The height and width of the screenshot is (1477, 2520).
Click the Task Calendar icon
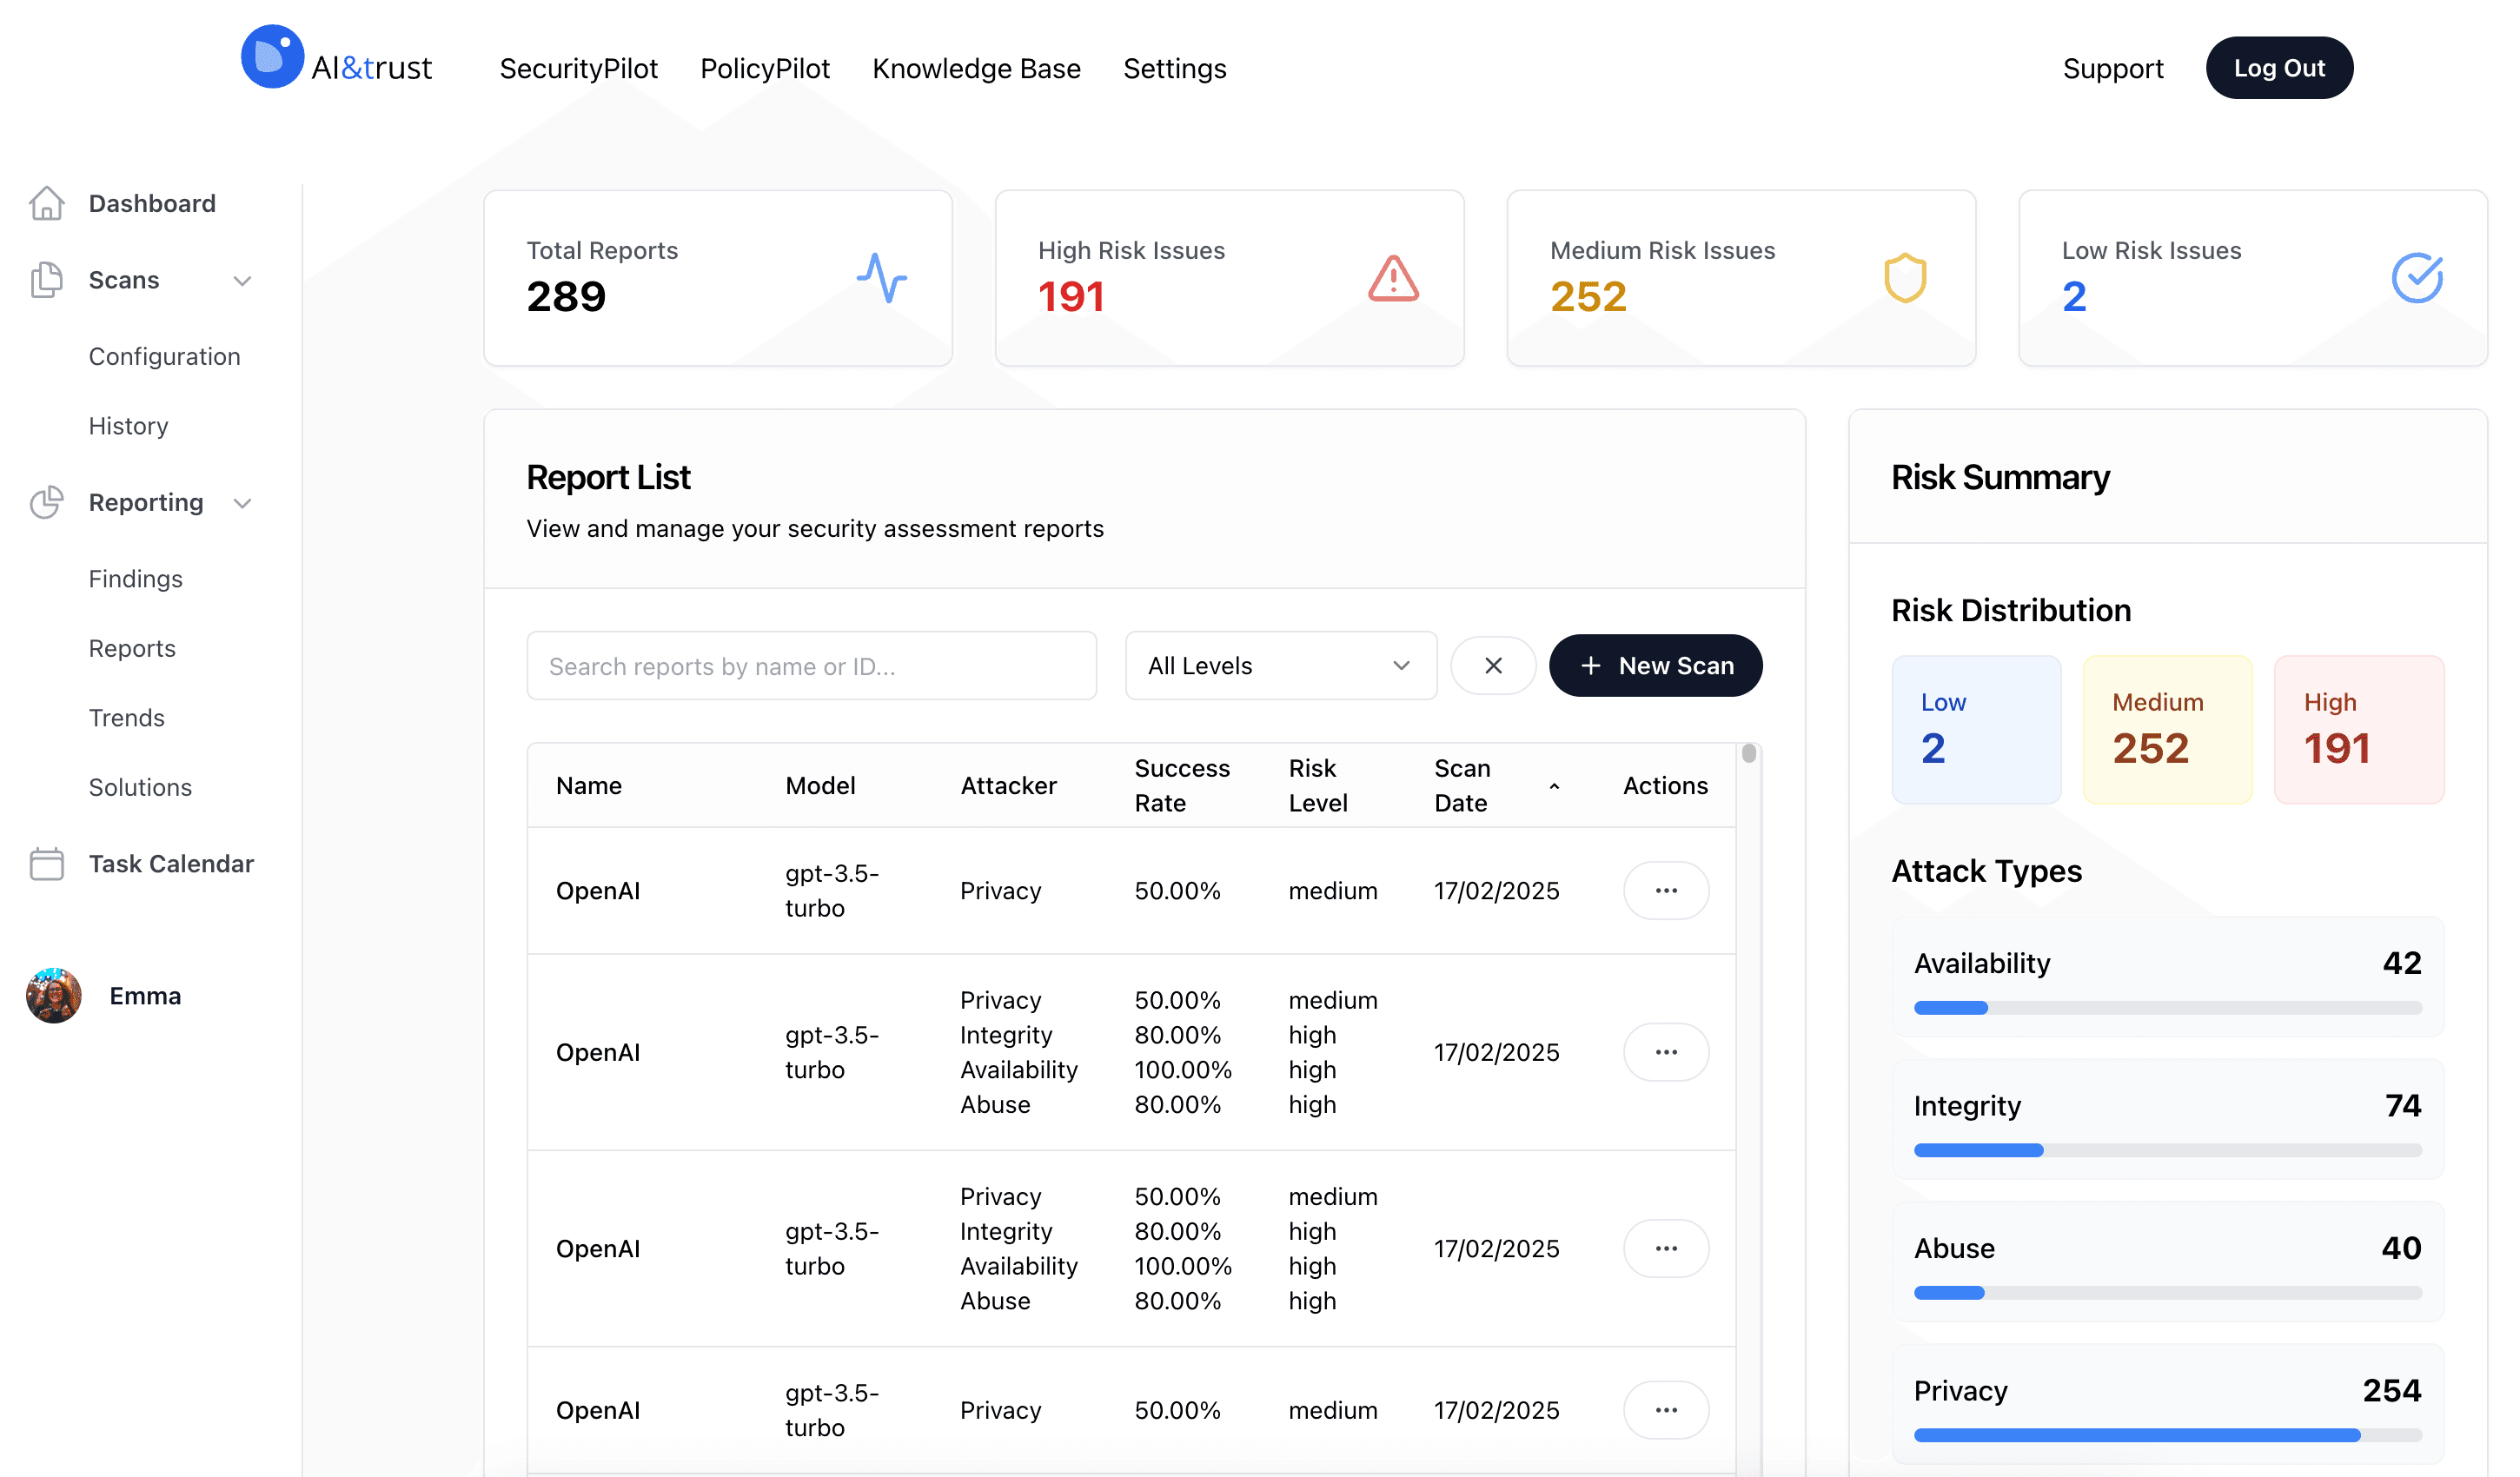click(46, 863)
